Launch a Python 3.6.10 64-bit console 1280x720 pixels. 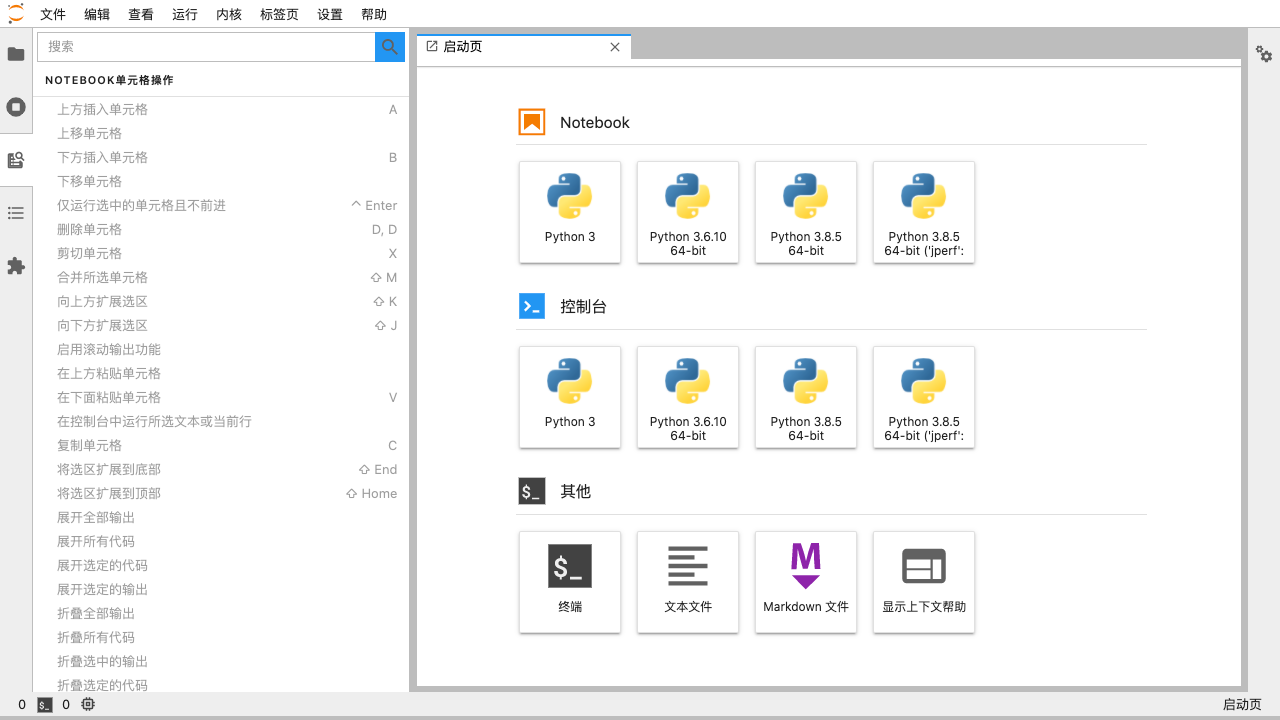[x=687, y=397]
